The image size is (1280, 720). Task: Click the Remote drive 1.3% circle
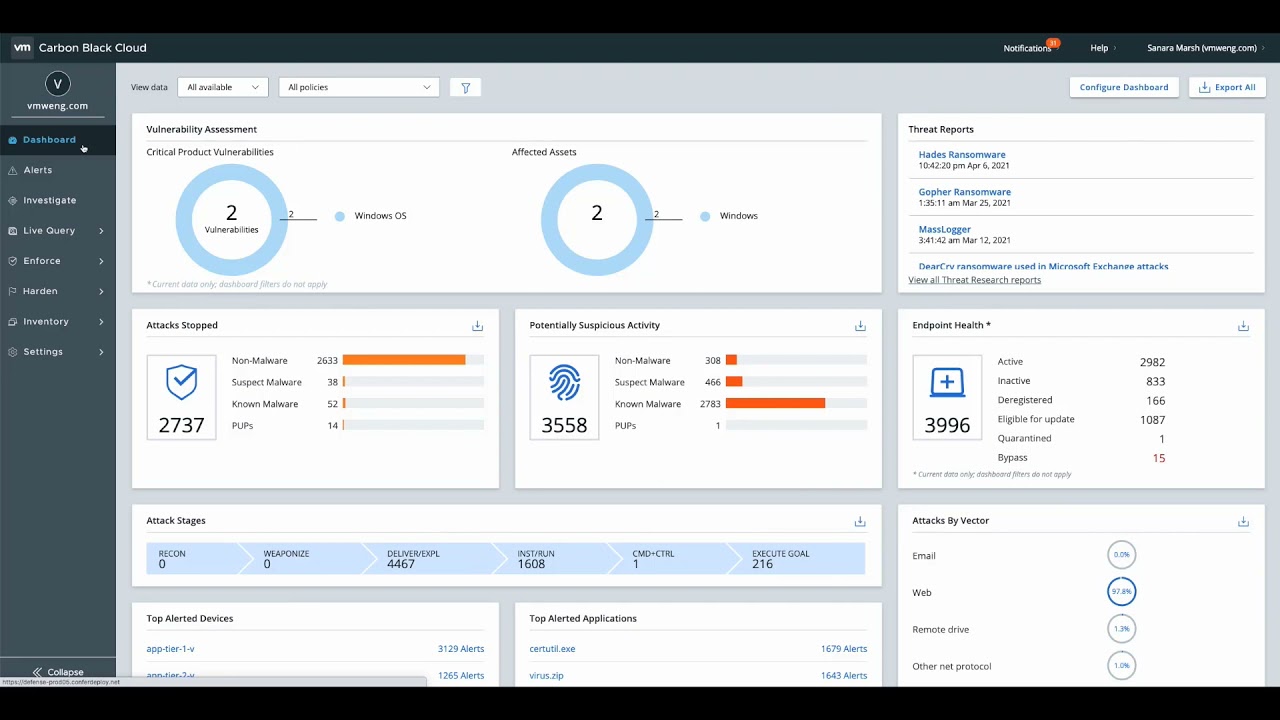pos(1121,629)
